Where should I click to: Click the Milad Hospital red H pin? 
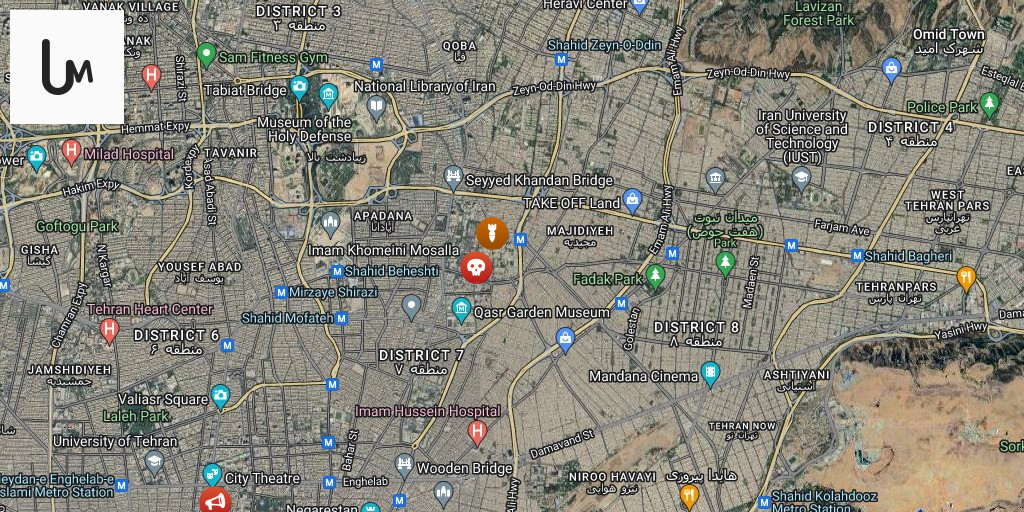(71, 152)
